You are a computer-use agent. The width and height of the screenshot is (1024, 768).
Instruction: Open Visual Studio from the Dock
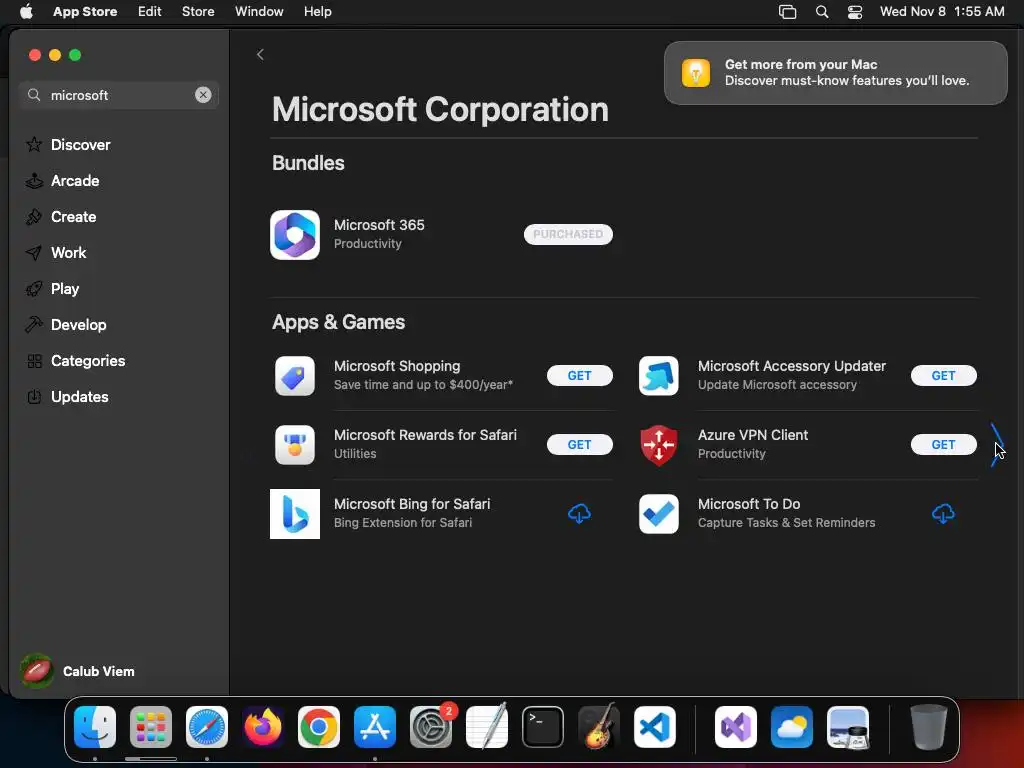tap(736, 727)
